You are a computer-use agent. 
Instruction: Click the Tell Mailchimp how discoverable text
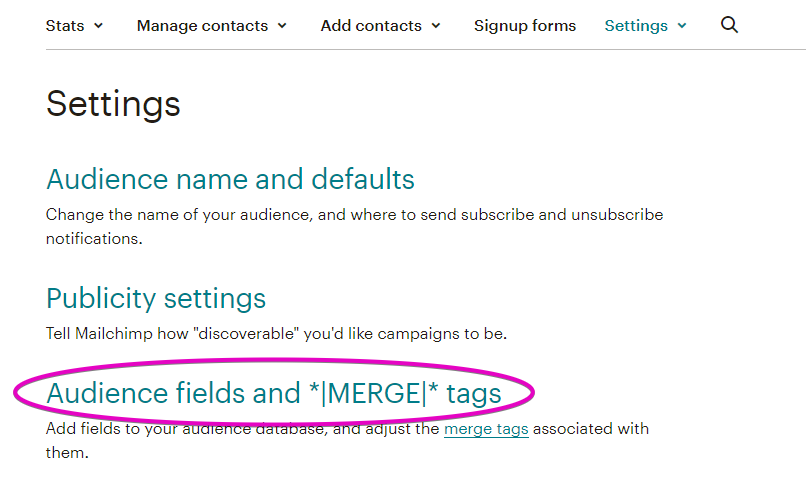click(x=277, y=334)
